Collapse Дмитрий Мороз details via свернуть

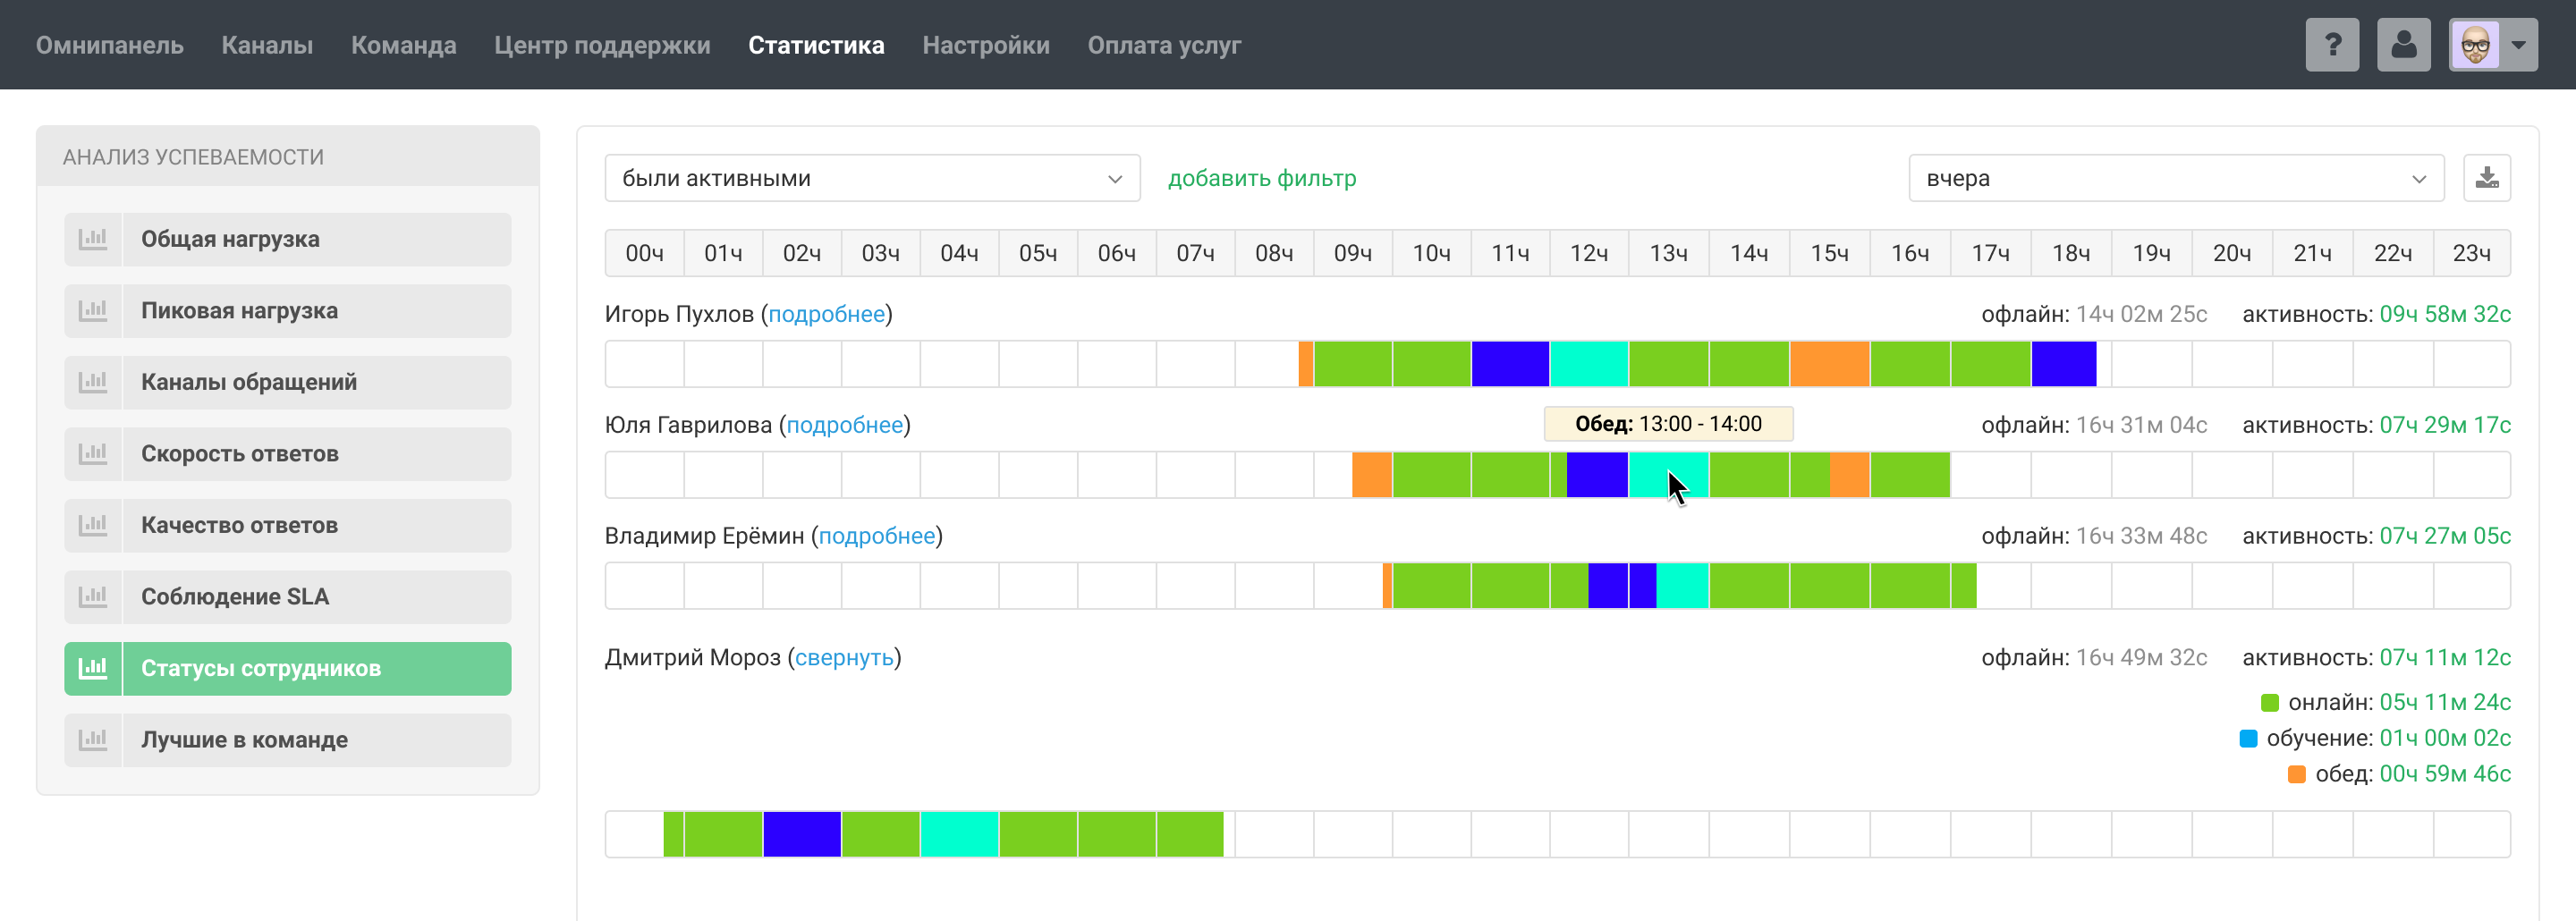(843, 658)
